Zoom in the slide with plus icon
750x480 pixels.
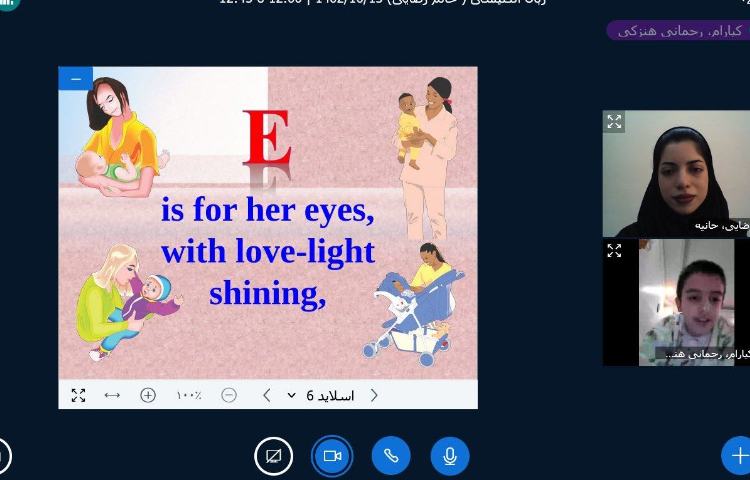pos(148,395)
